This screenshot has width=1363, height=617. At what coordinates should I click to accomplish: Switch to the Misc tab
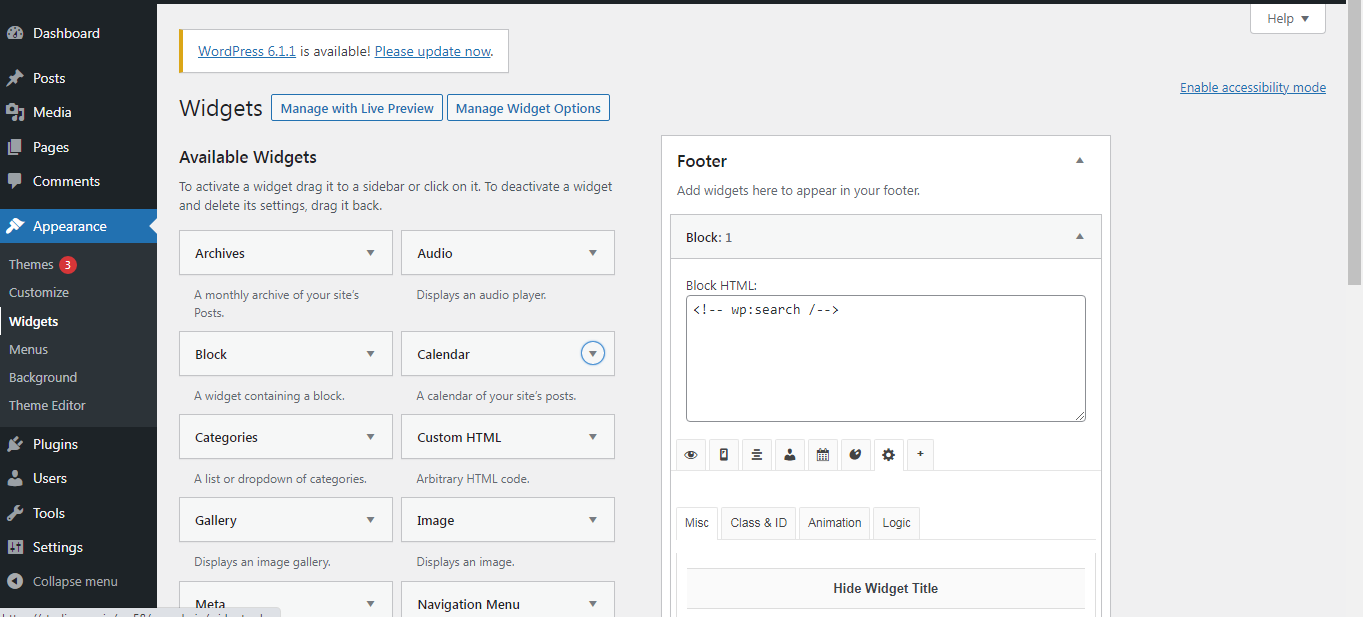coord(697,523)
